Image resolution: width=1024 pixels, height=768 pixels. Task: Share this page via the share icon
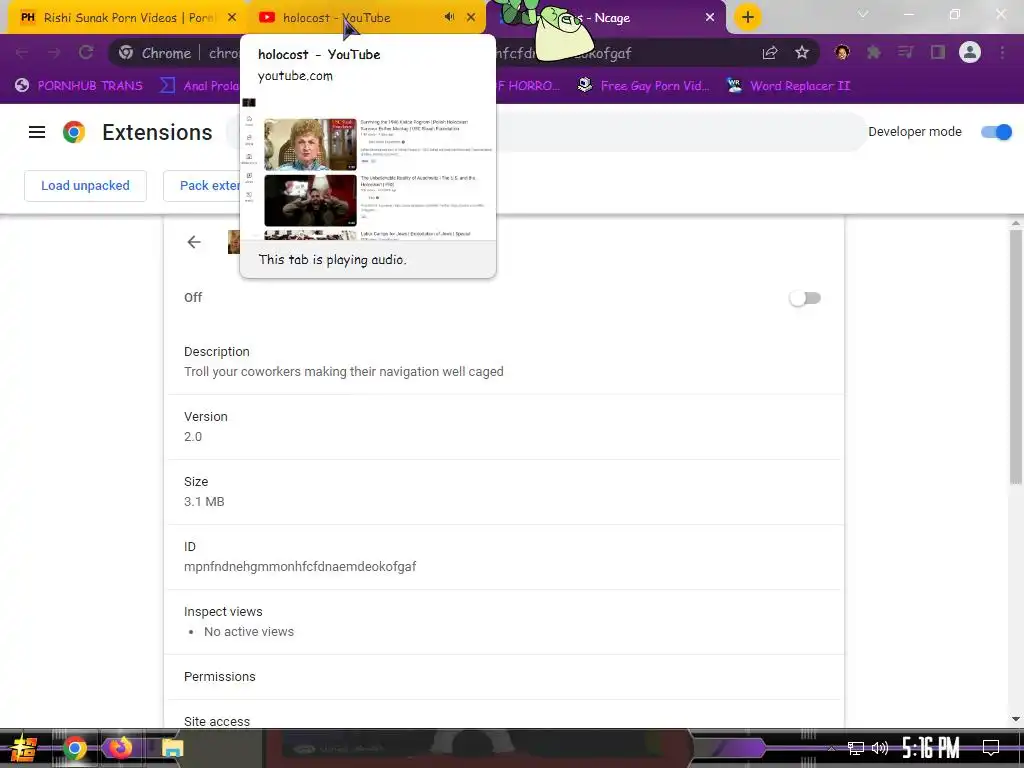(770, 53)
